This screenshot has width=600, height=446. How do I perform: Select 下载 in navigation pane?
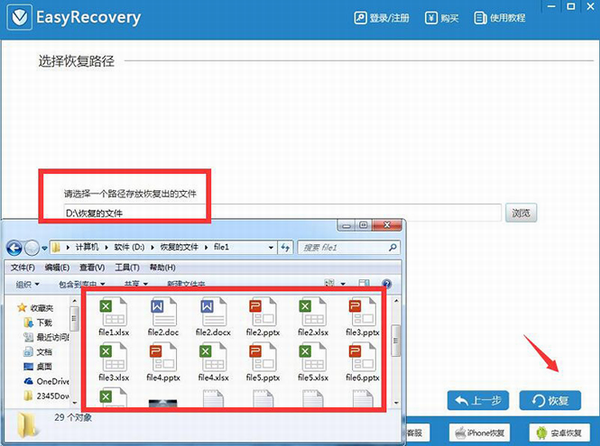[x=38, y=322]
